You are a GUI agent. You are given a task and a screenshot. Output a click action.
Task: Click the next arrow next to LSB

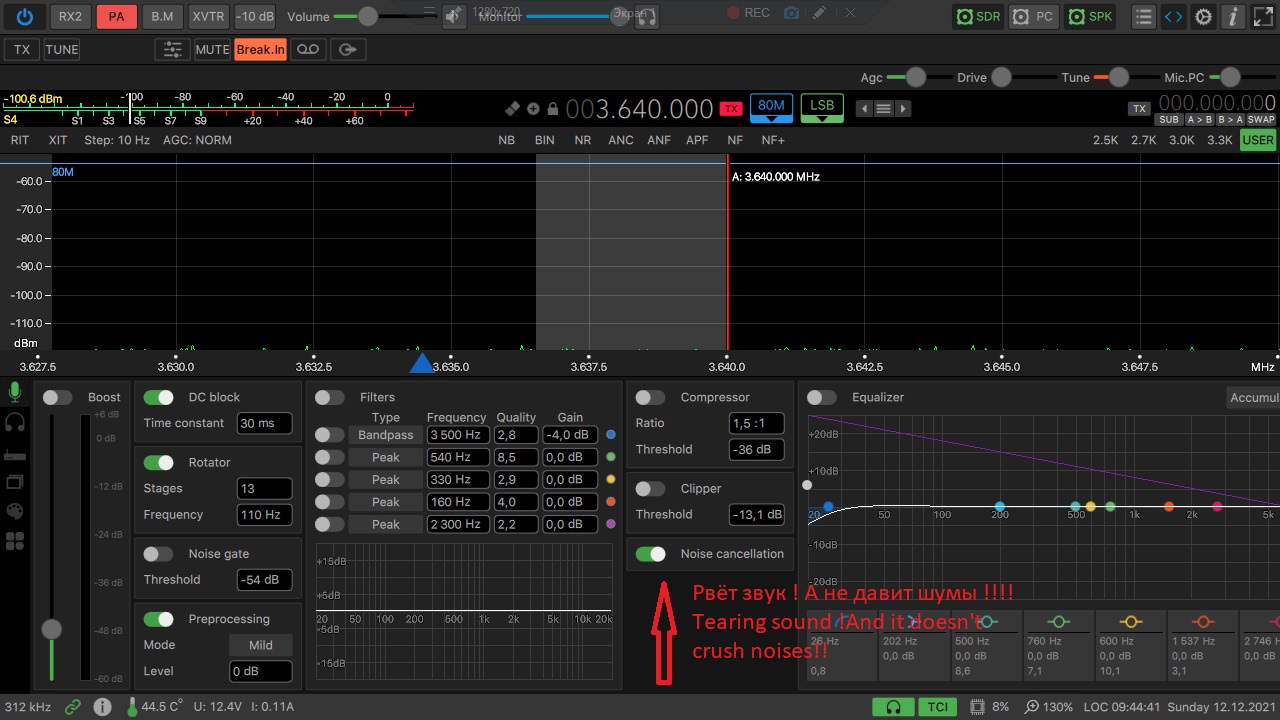click(x=904, y=109)
